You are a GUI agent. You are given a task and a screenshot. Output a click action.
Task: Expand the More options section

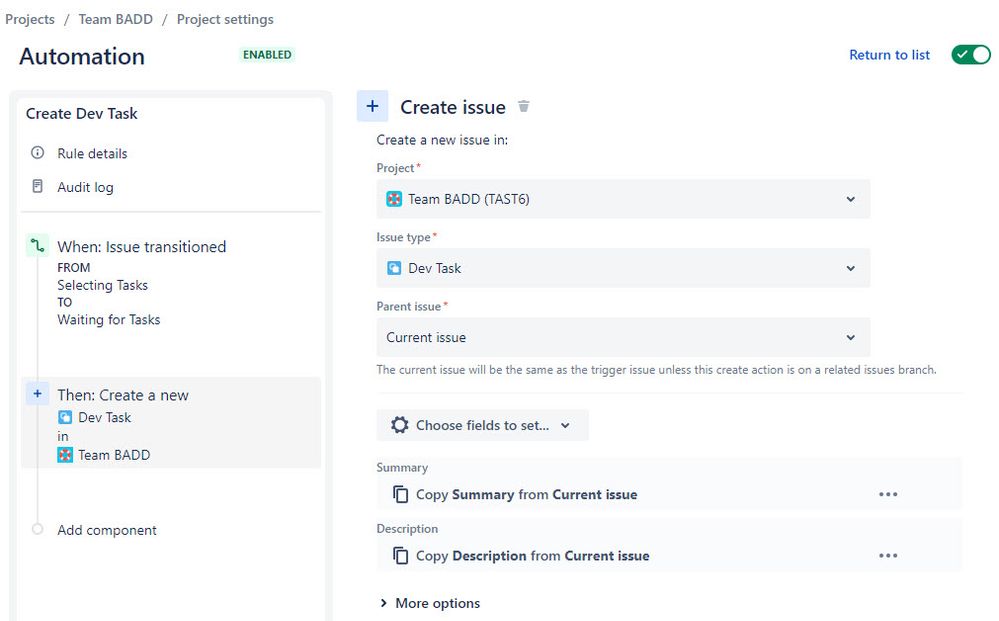tap(430, 603)
